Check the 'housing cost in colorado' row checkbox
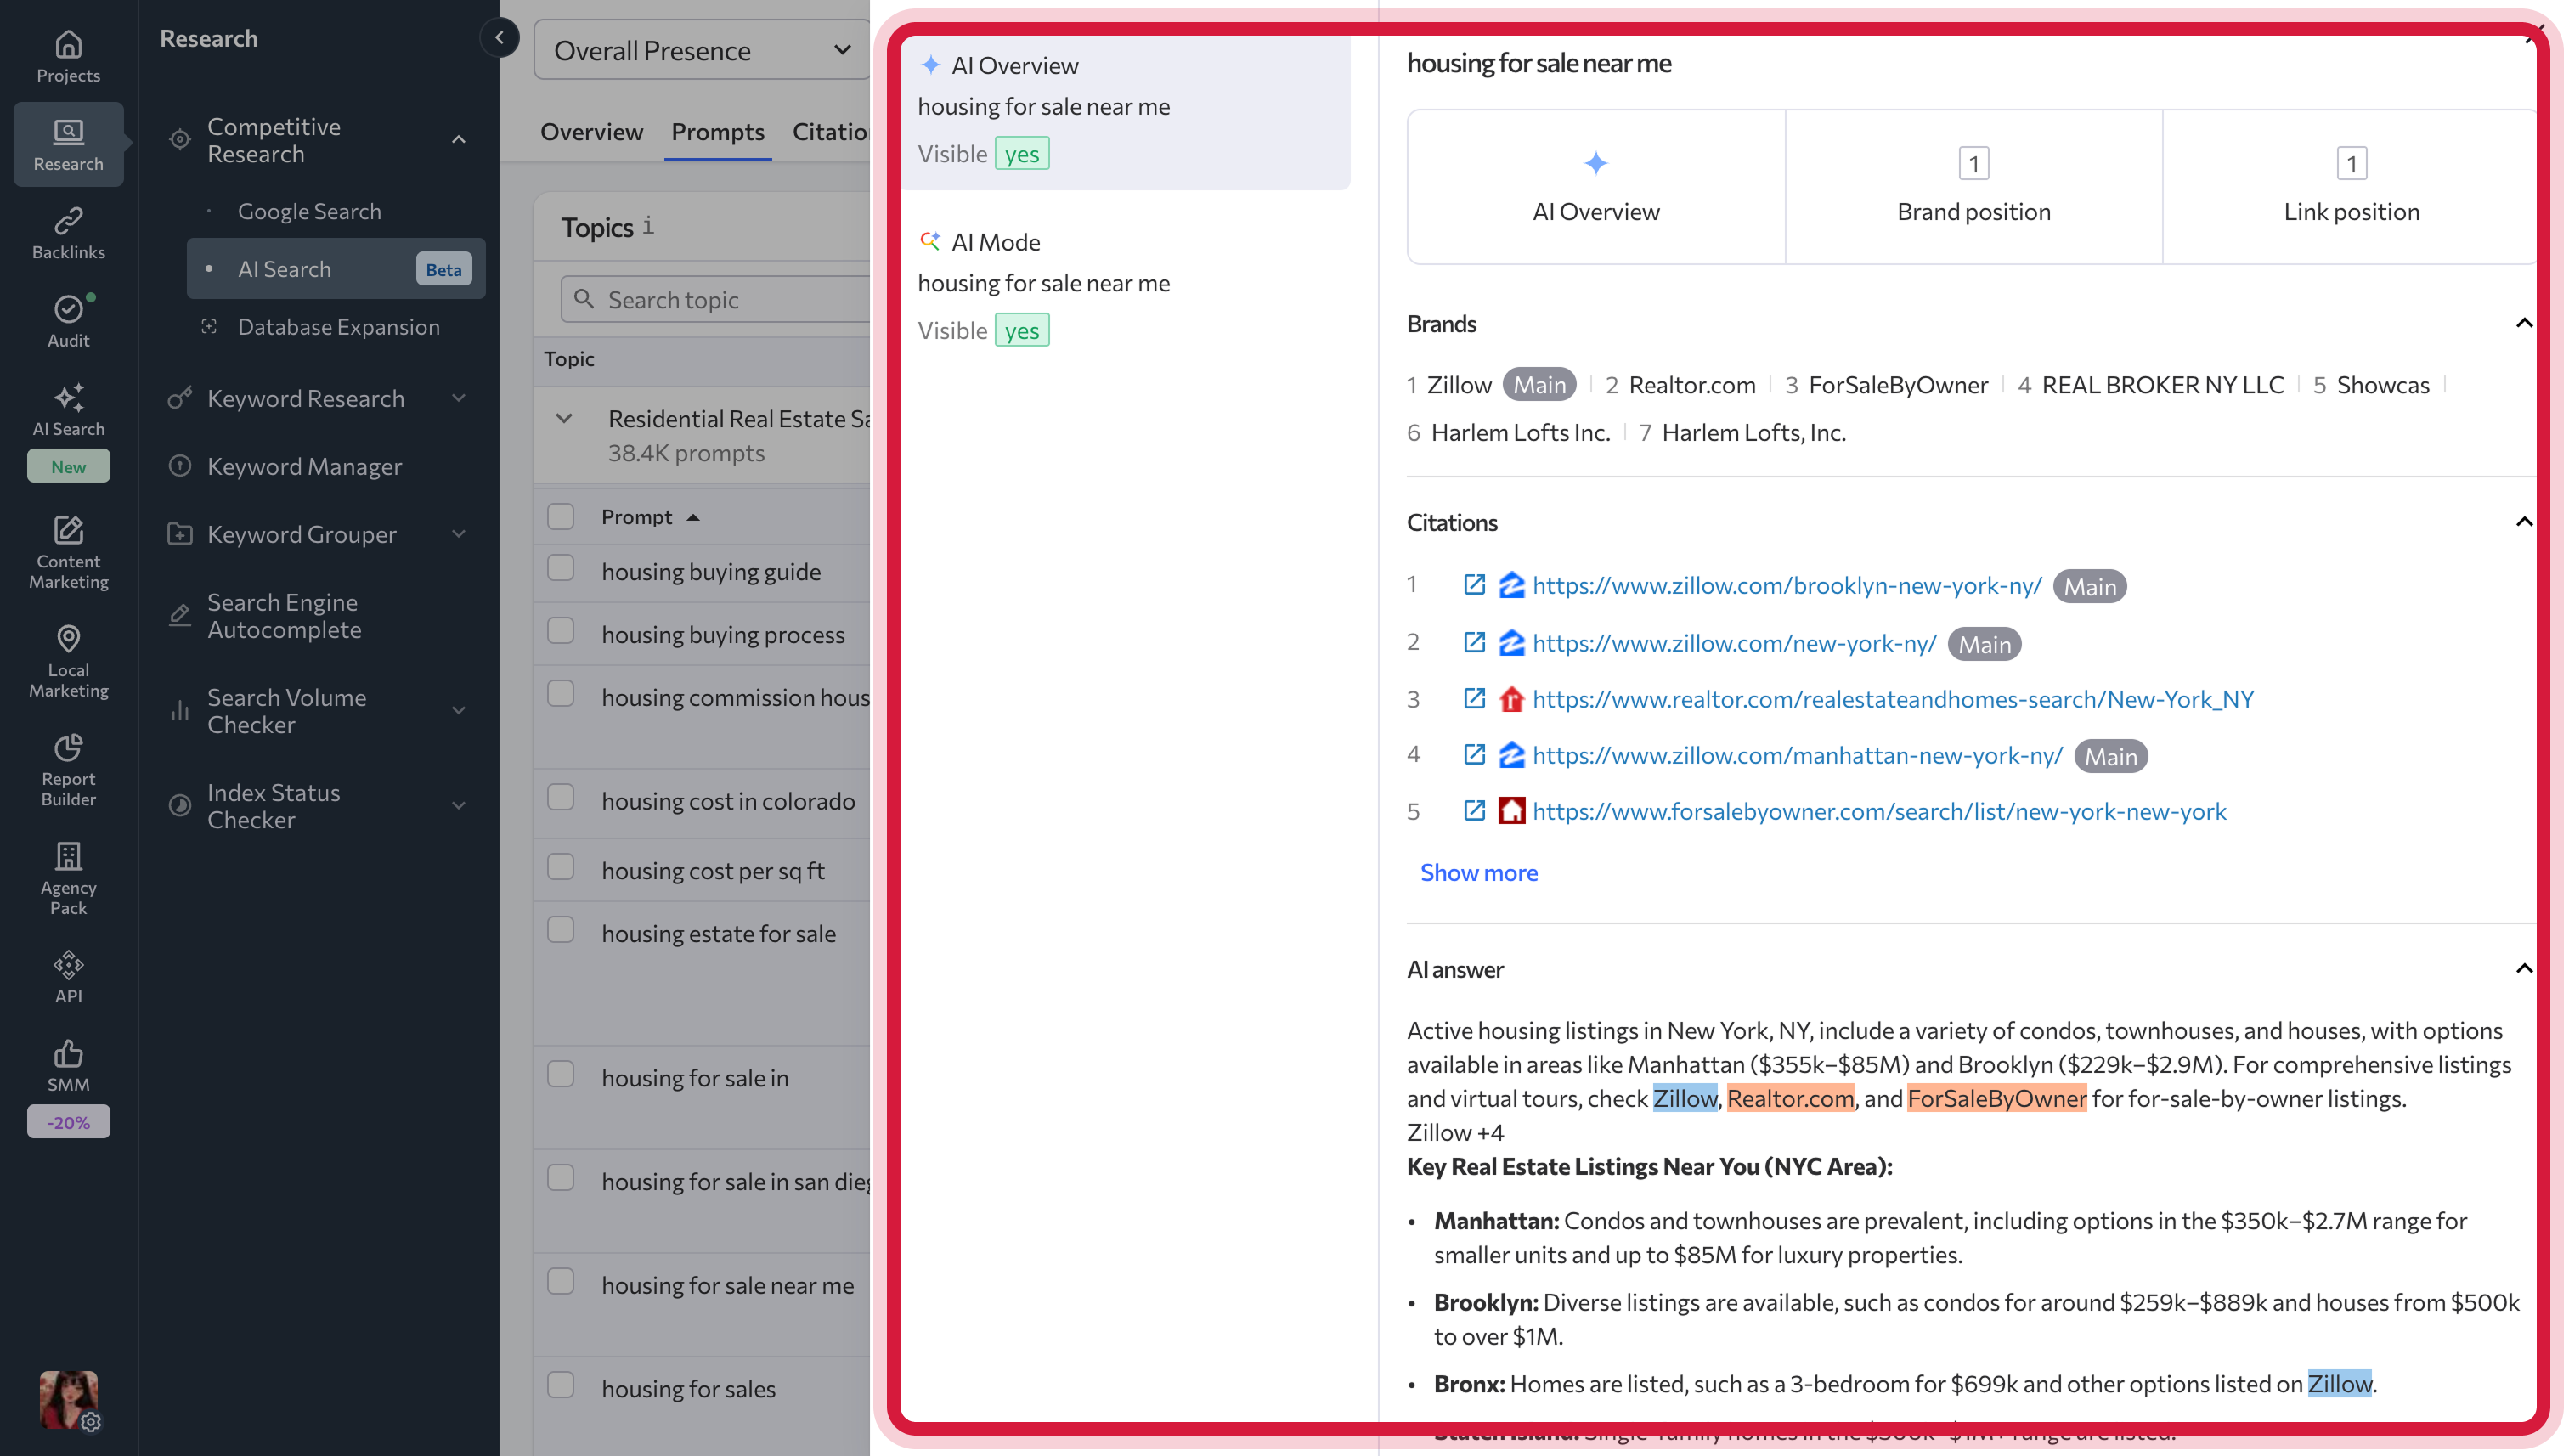The width and height of the screenshot is (2569, 1456). pos(561,797)
